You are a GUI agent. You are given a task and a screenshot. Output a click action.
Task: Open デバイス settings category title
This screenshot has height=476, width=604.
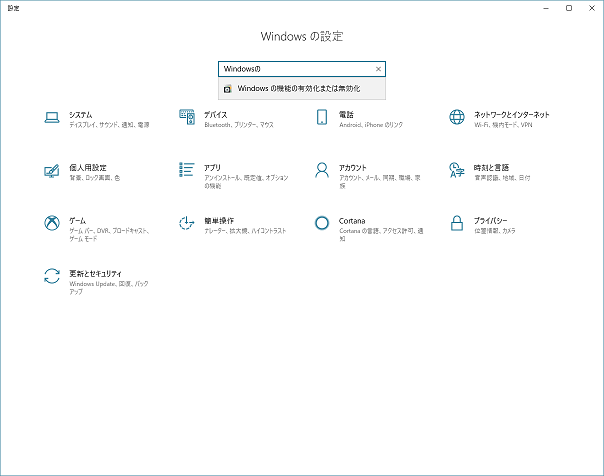point(215,115)
